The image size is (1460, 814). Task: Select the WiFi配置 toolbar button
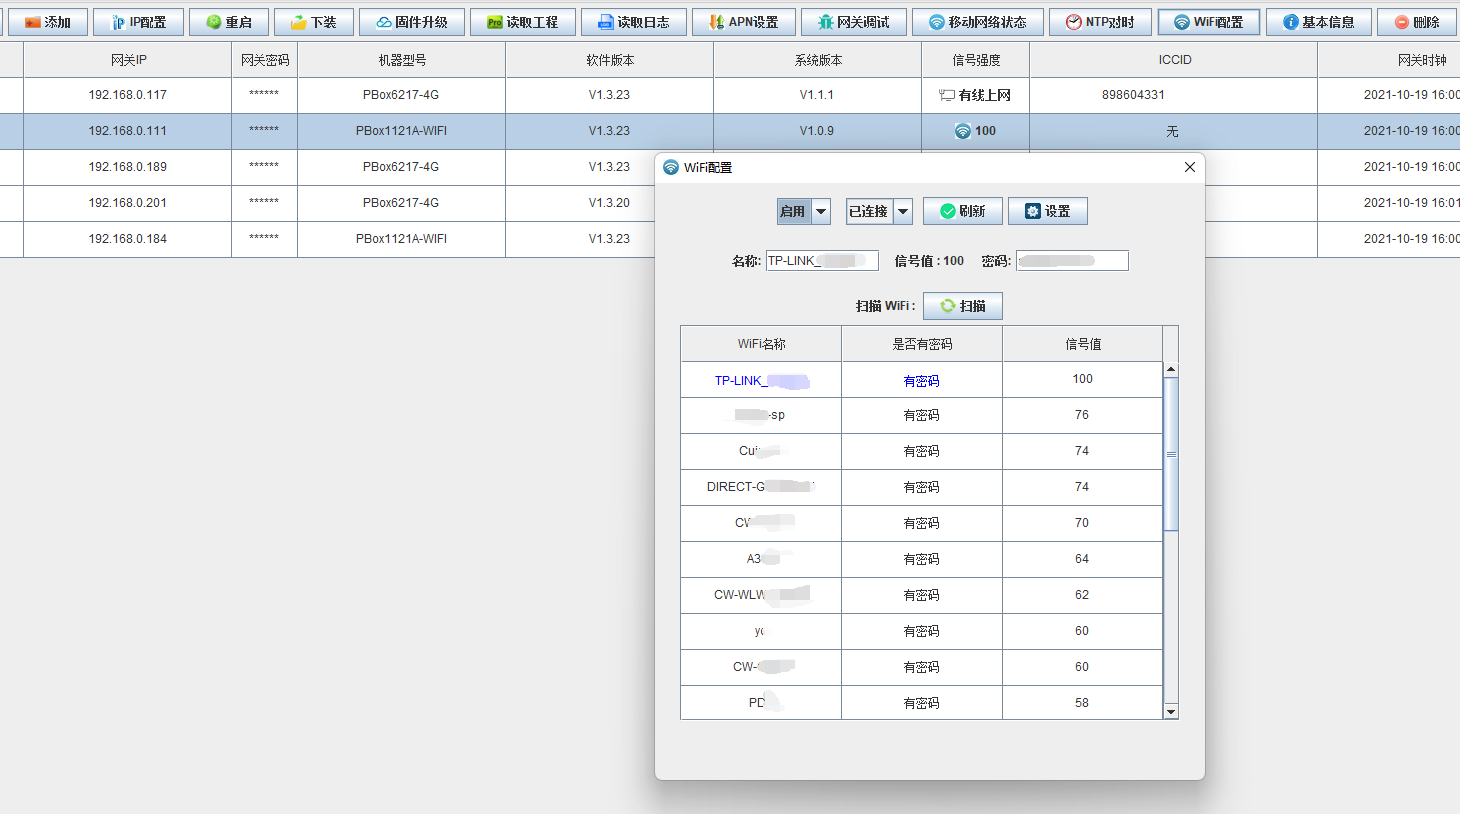pyautogui.click(x=1209, y=22)
